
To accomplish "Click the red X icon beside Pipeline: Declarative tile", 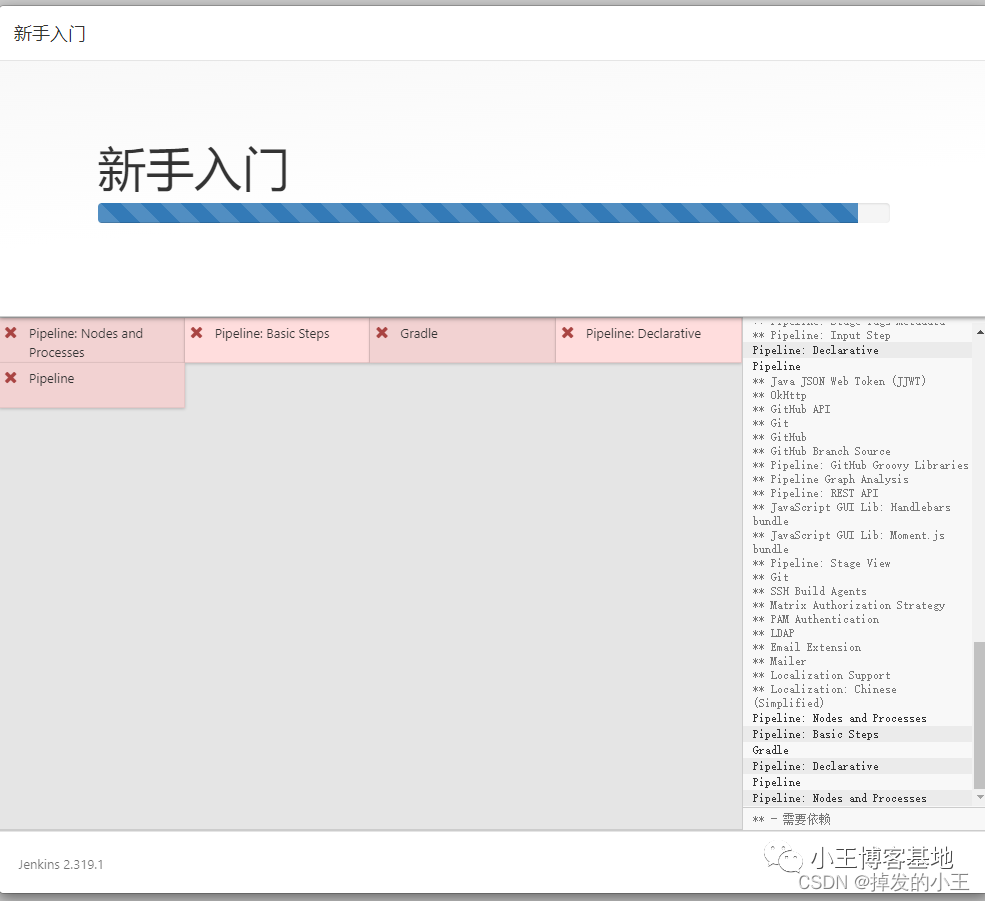I will click(568, 333).
